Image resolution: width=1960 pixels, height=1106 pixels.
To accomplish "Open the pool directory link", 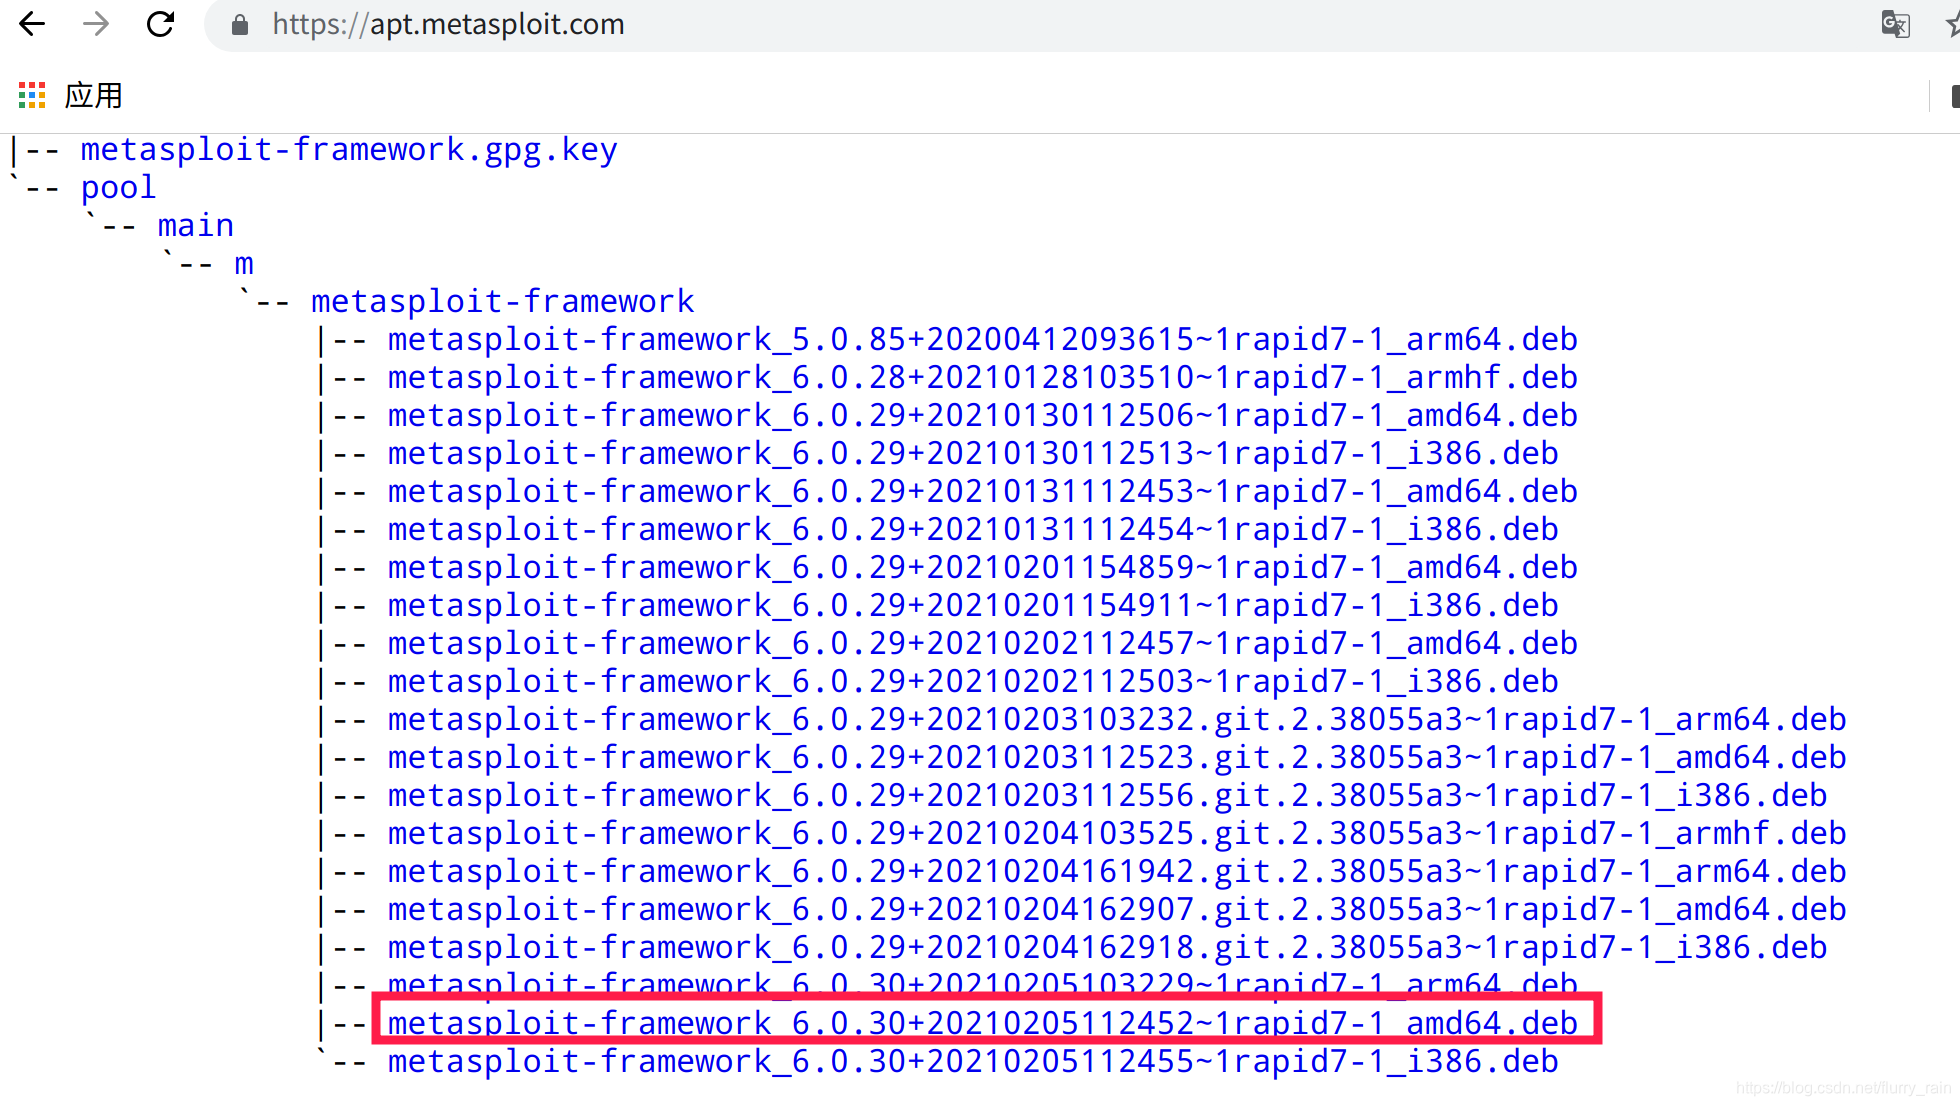I will pos(118,188).
